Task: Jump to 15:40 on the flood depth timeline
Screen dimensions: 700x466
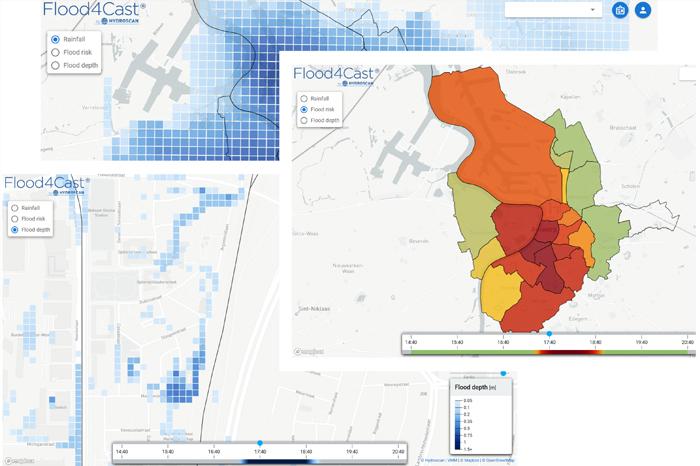Action: (x=168, y=452)
